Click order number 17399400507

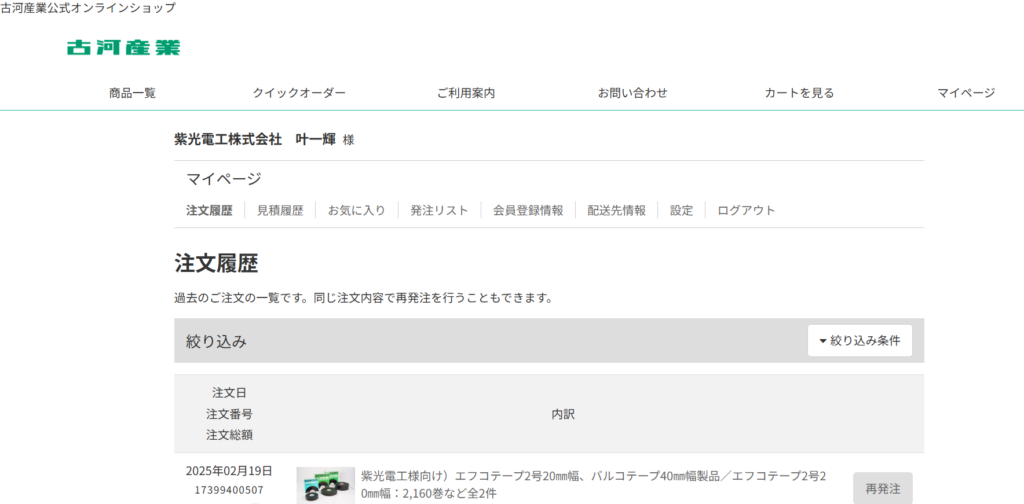(x=229, y=490)
